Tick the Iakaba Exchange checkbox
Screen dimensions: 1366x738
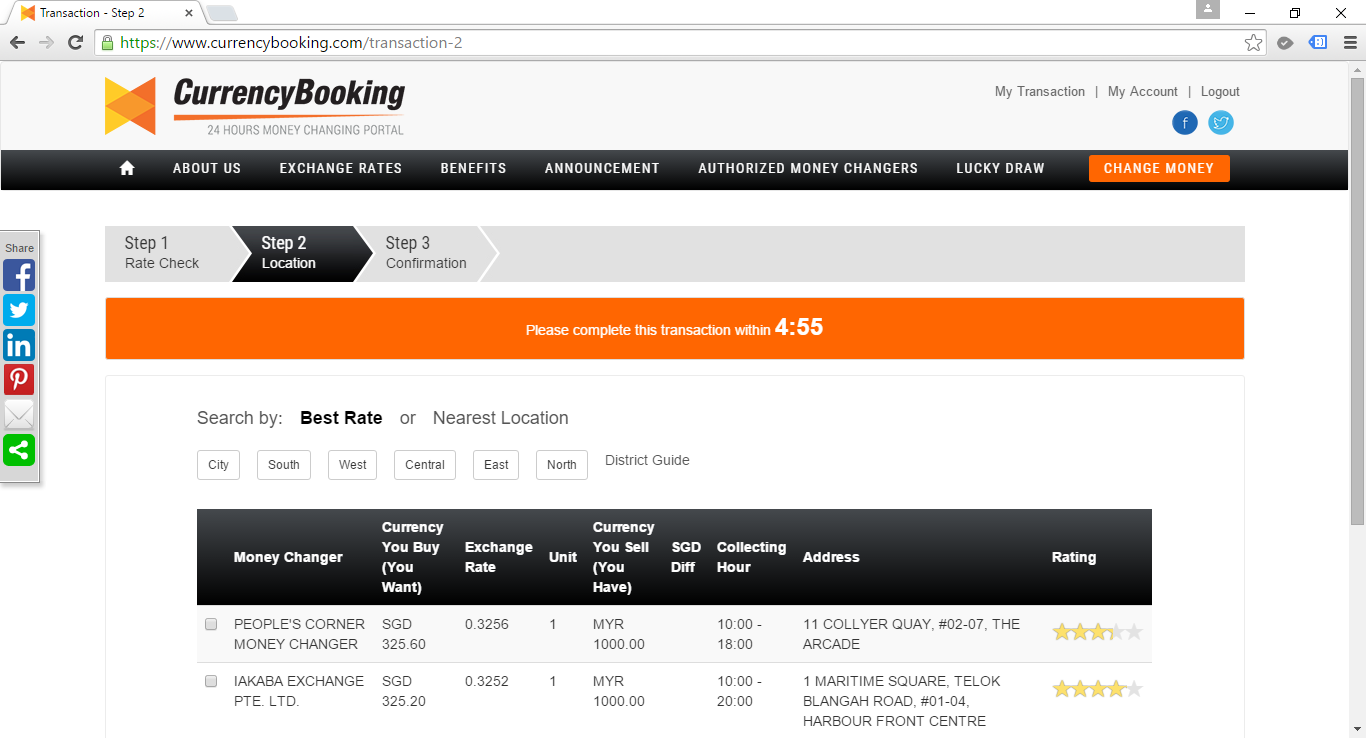pos(211,681)
